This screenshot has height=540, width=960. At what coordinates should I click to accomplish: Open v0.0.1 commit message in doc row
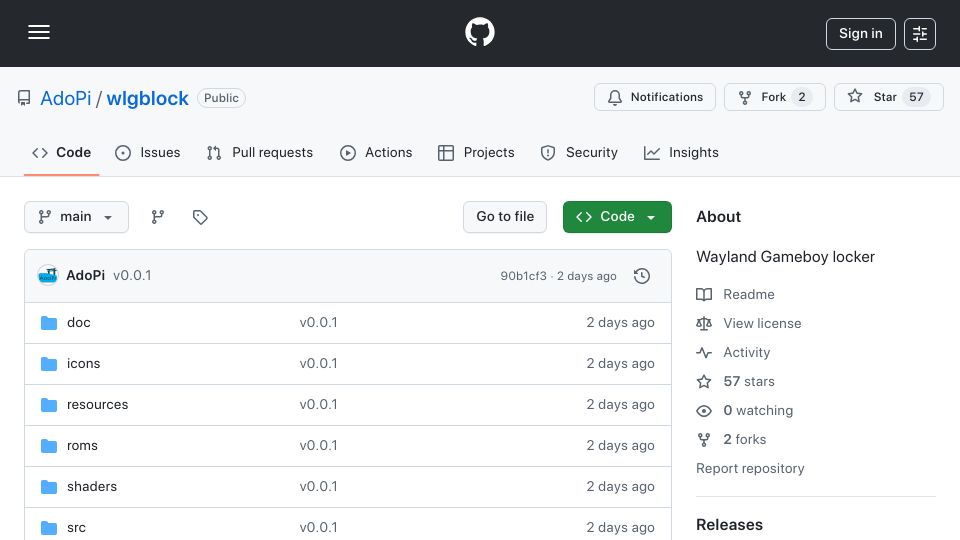click(318, 323)
